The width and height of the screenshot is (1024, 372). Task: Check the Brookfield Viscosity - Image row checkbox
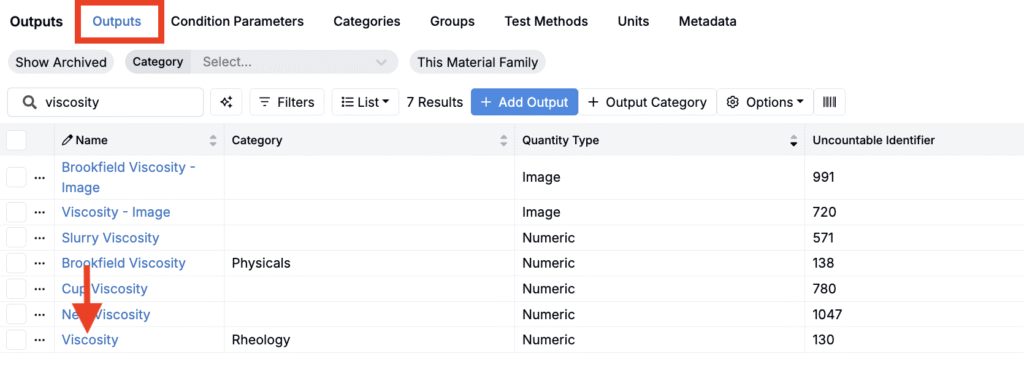pyautogui.click(x=16, y=177)
